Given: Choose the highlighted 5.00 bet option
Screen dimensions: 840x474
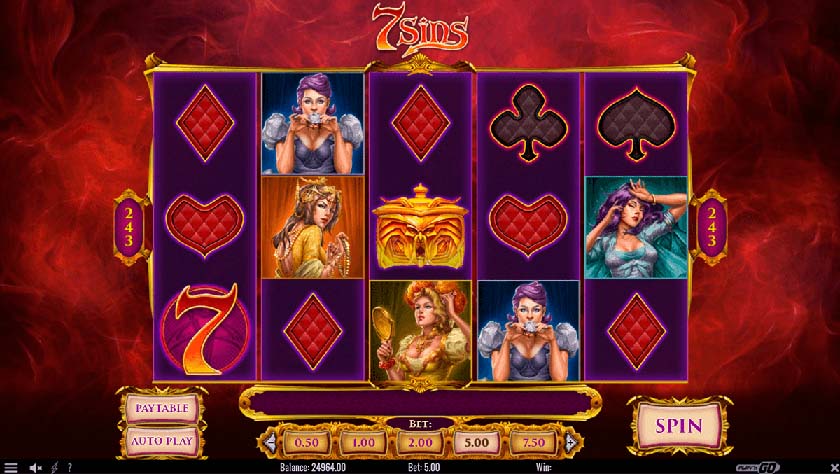Looking at the screenshot, I should 477,443.
